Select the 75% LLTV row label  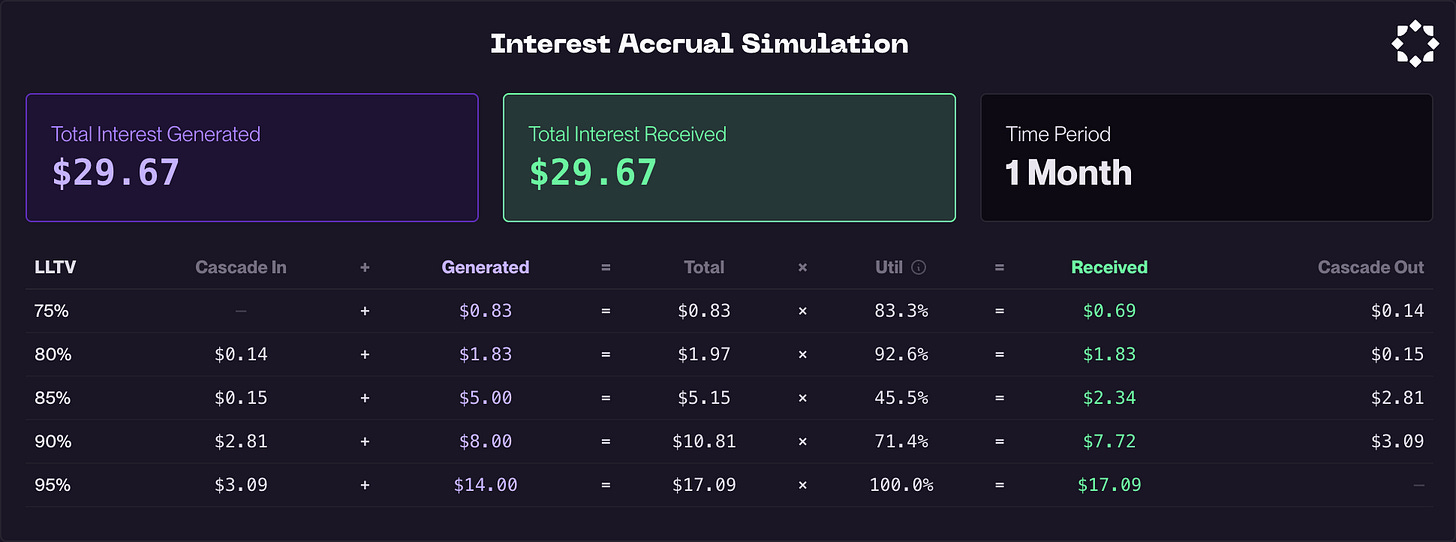point(51,311)
